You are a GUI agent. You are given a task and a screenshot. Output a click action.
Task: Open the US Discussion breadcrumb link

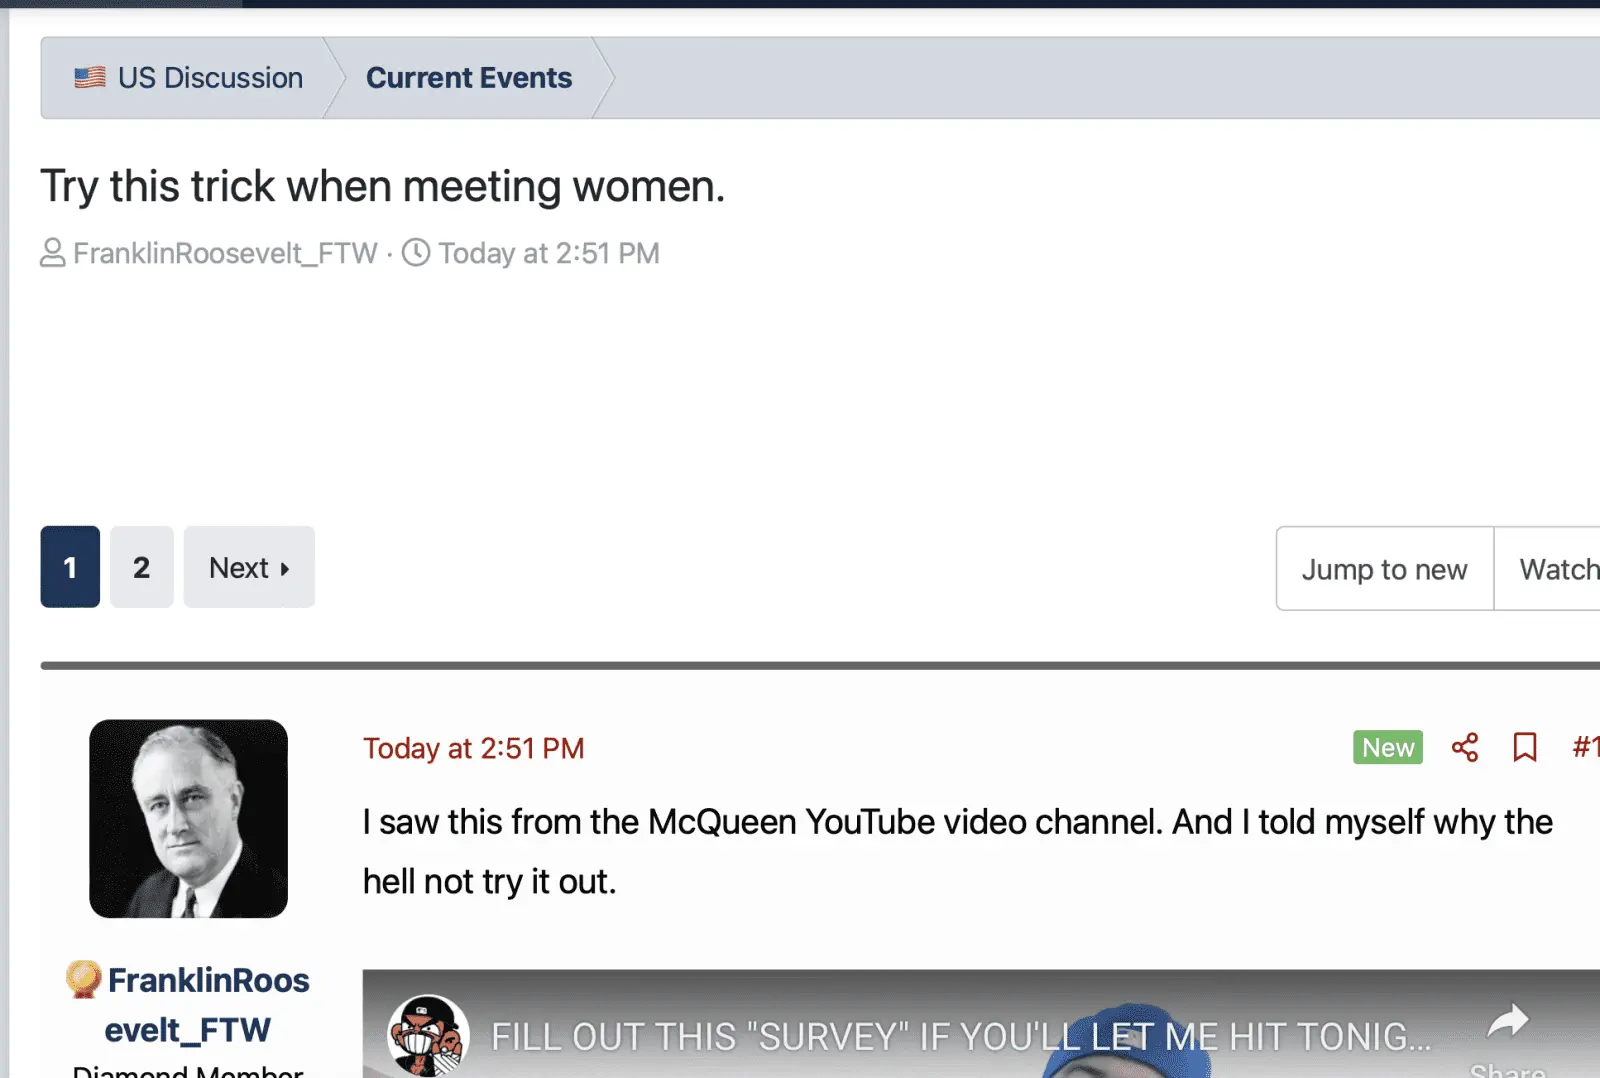tap(210, 78)
